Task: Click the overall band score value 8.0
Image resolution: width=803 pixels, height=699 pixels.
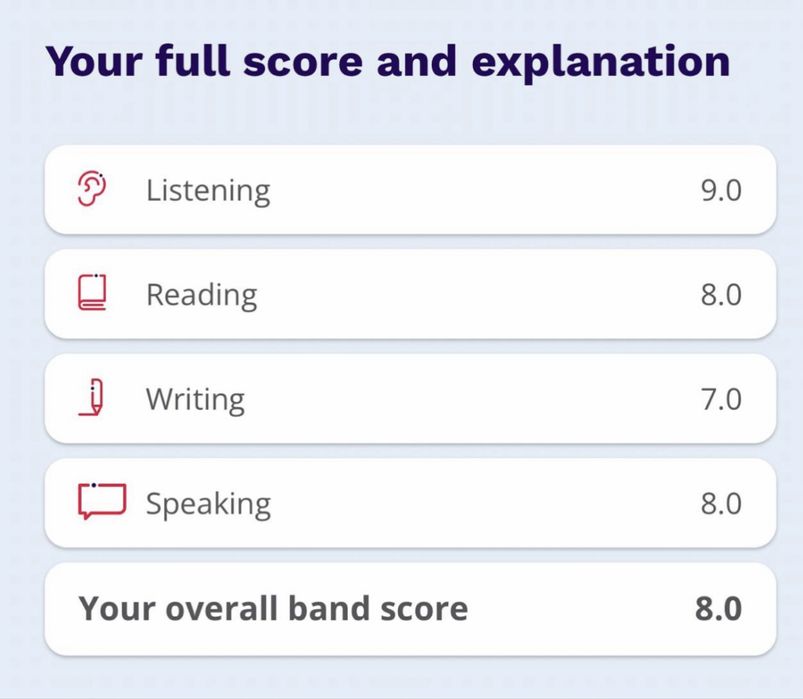Action: tap(719, 608)
